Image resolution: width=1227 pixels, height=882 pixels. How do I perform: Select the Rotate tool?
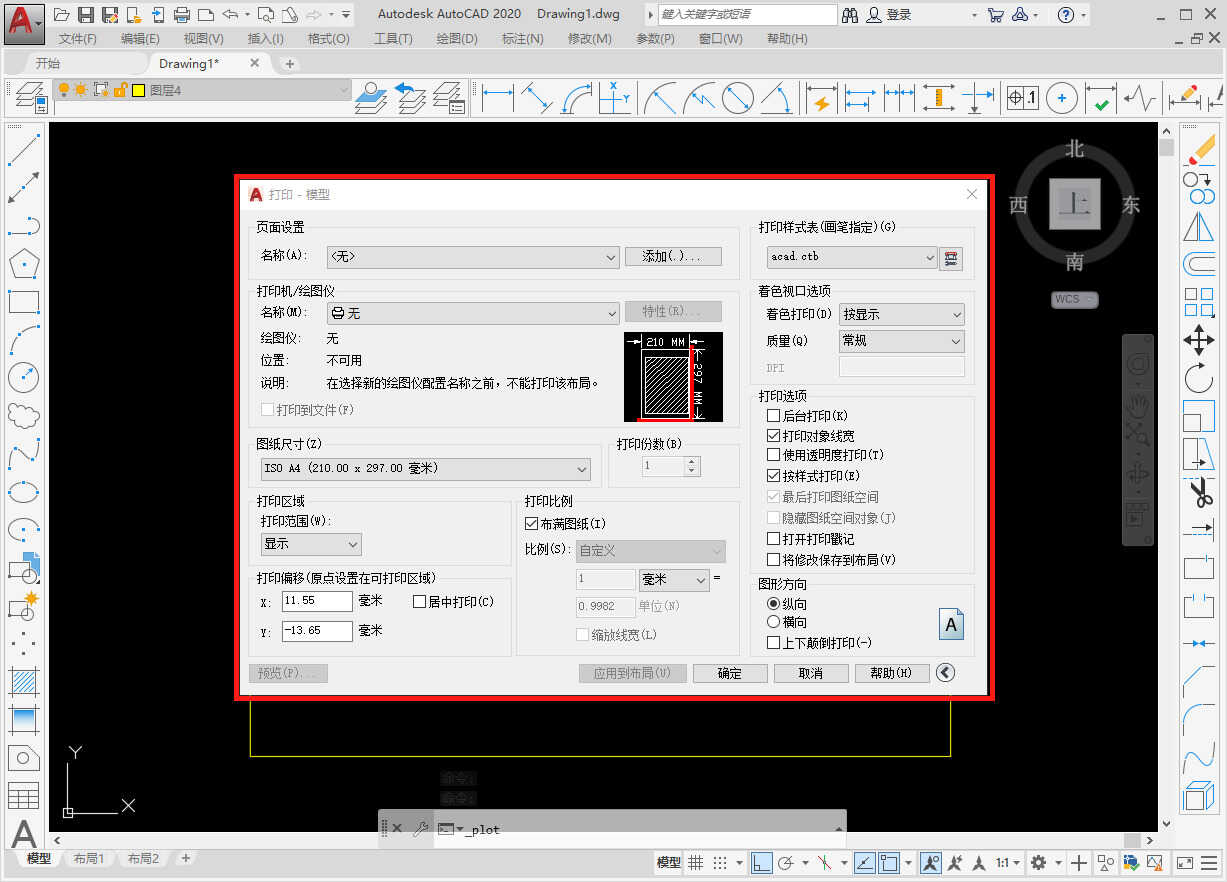pyautogui.click(x=1198, y=378)
